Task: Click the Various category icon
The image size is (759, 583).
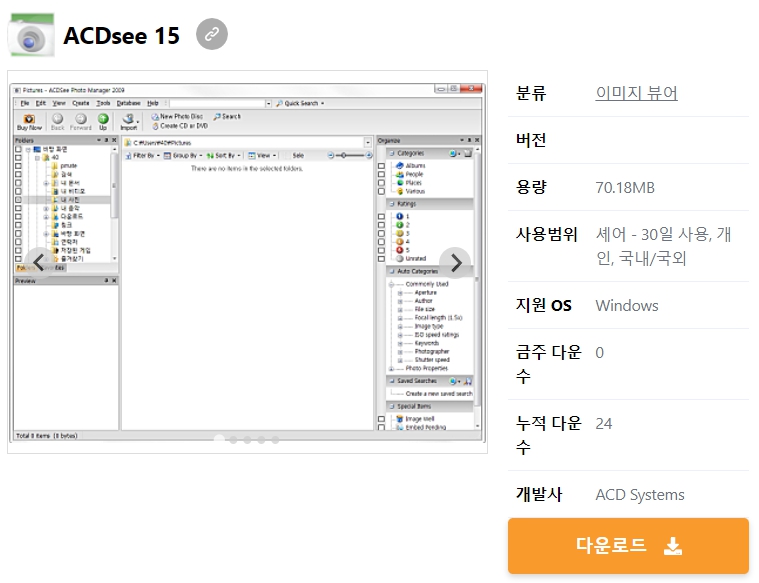Action: [x=400, y=192]
